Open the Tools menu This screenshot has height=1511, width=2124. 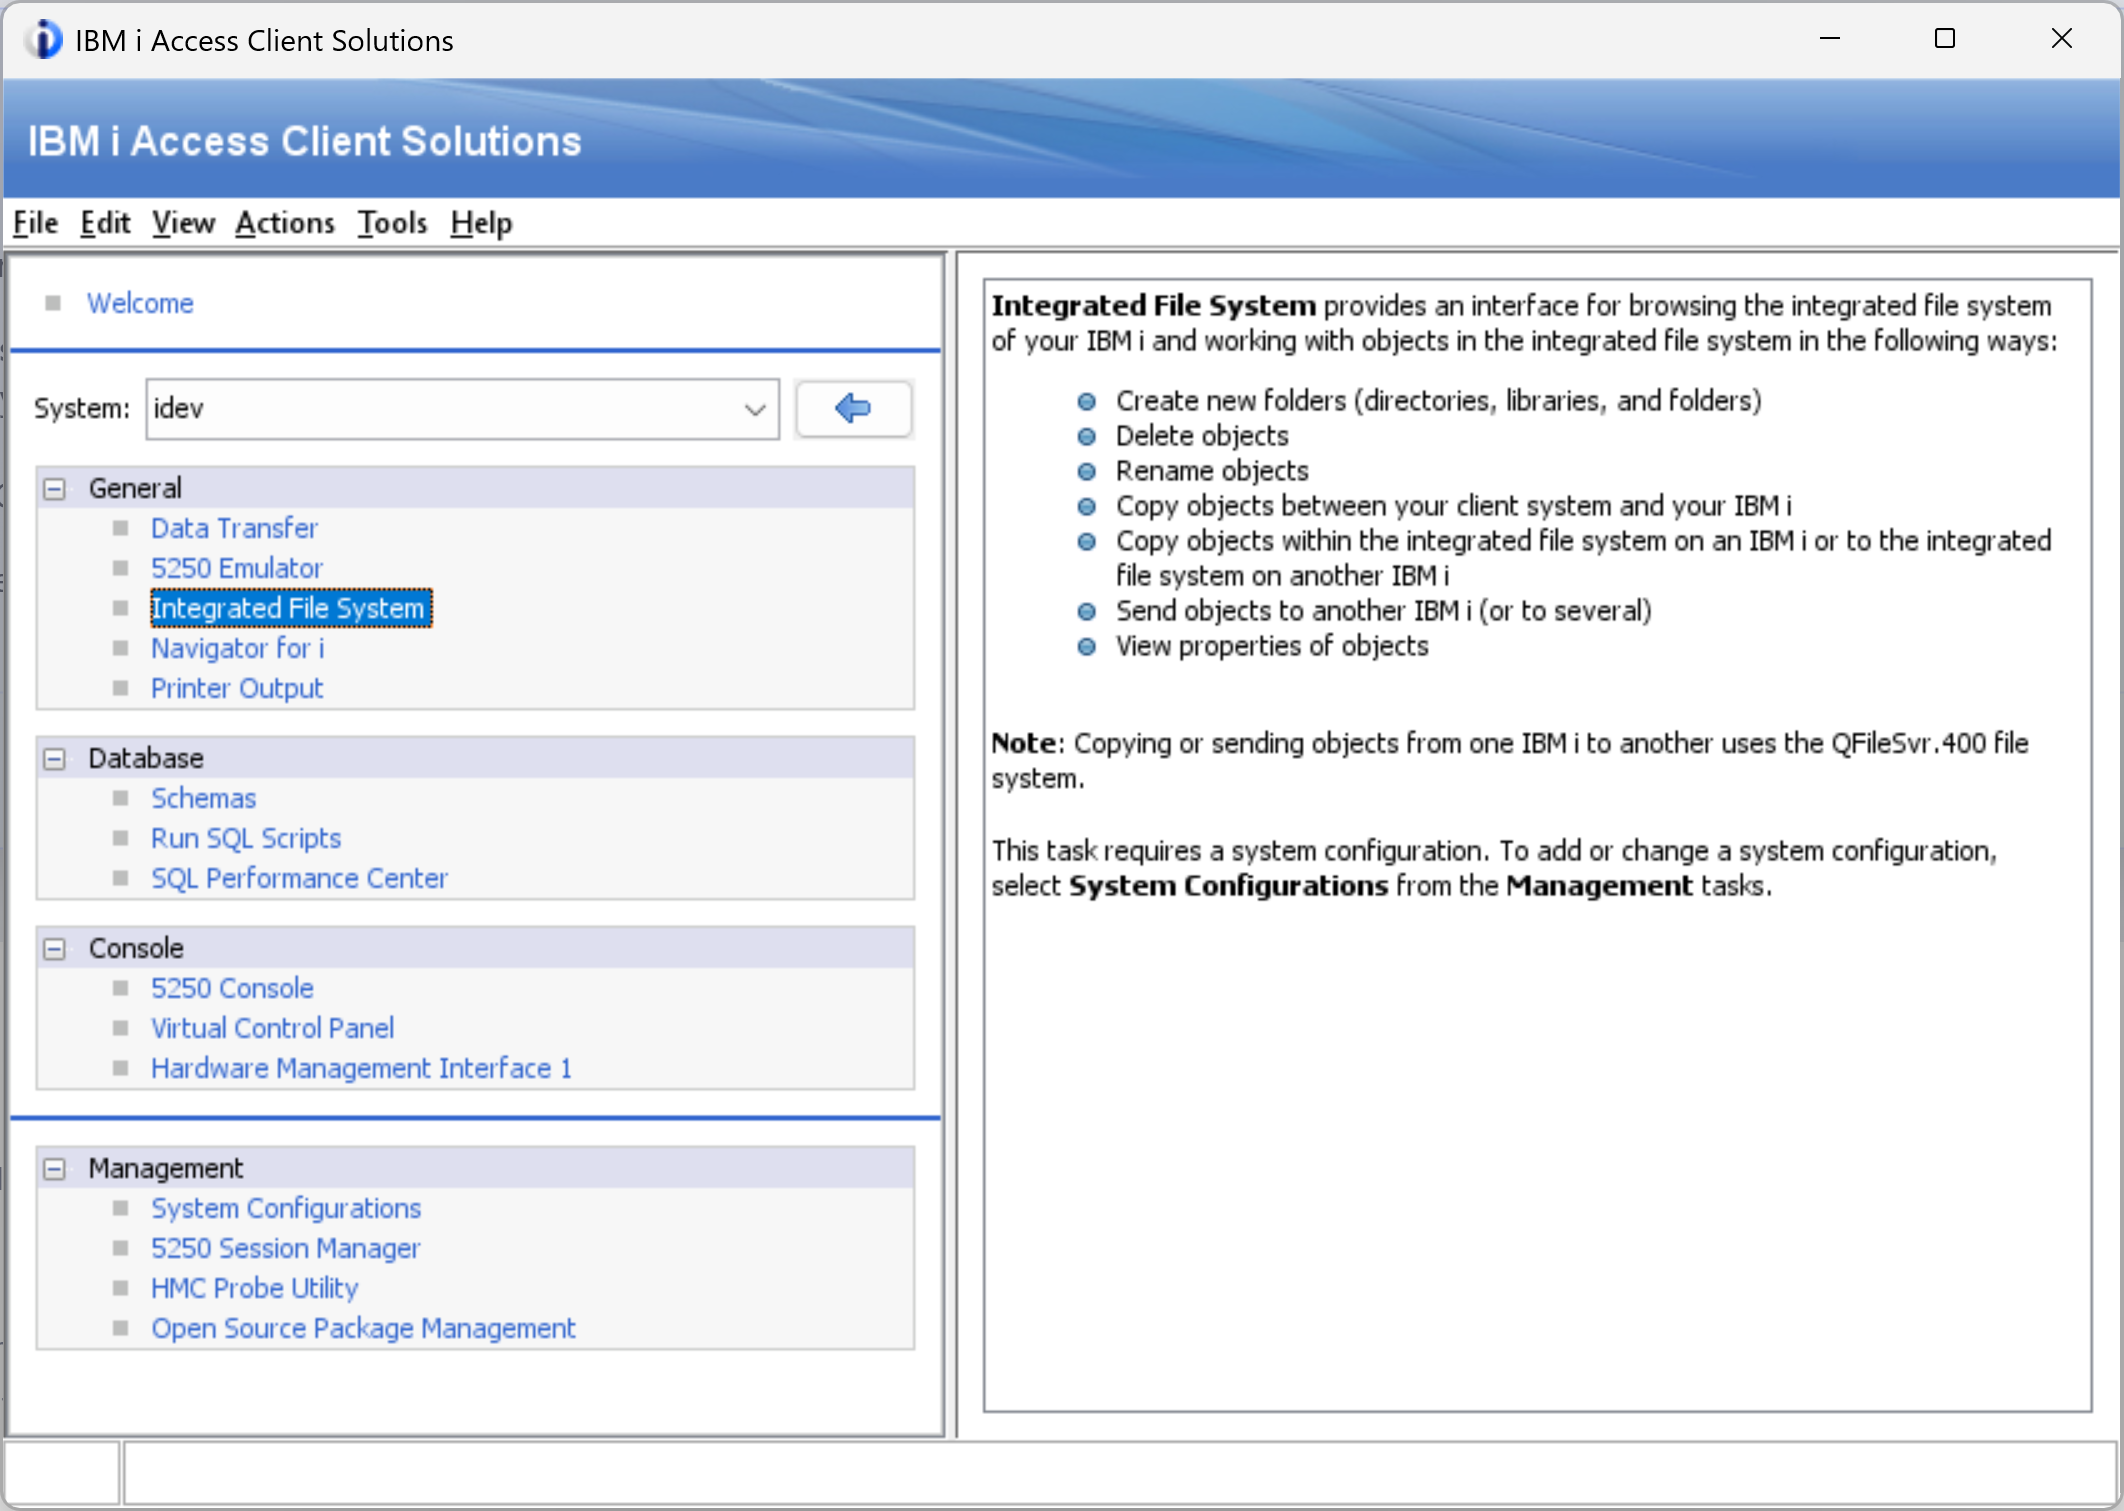[x=392, y=222]
